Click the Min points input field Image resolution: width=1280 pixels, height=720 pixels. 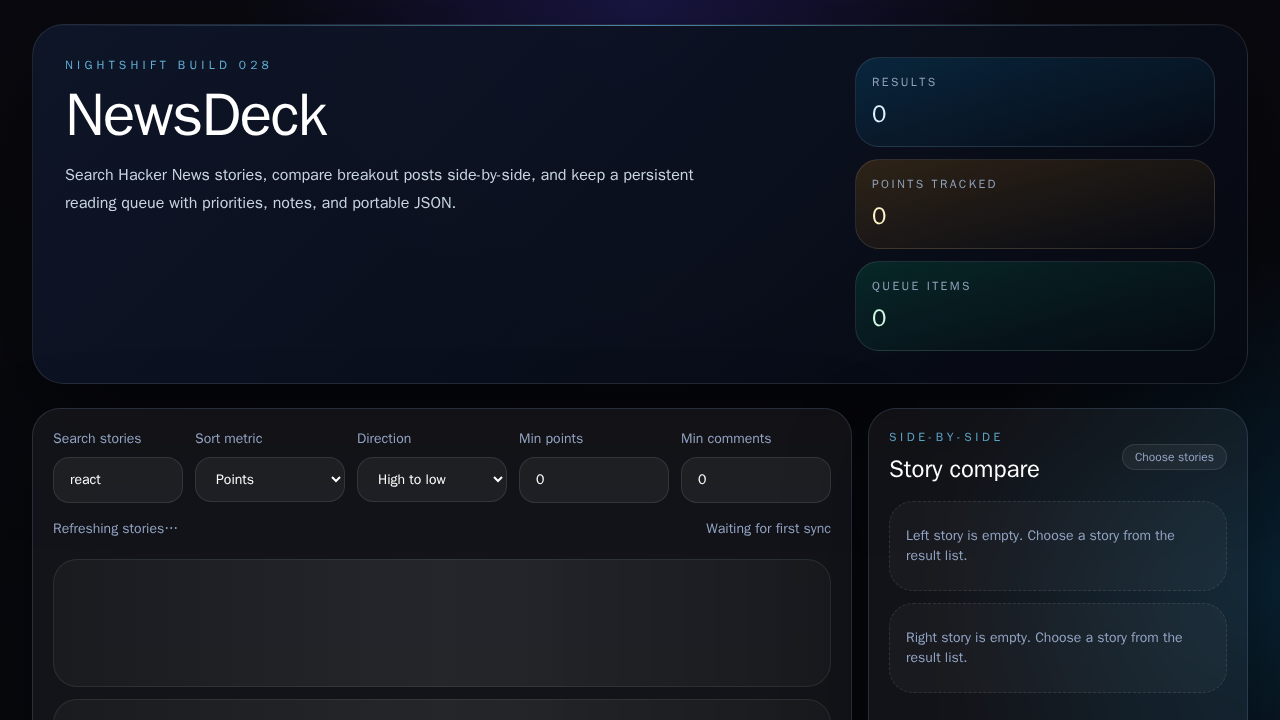point(594,479)
